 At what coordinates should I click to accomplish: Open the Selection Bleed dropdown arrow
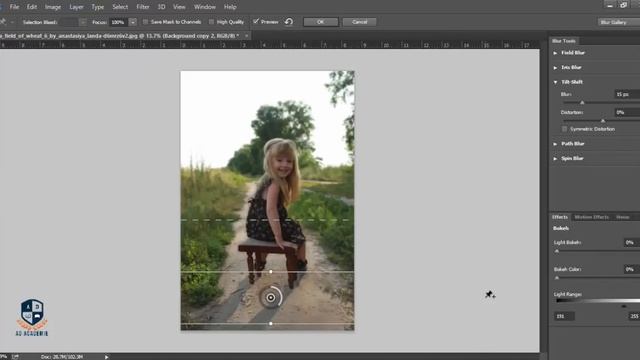(x=83, y=22)
